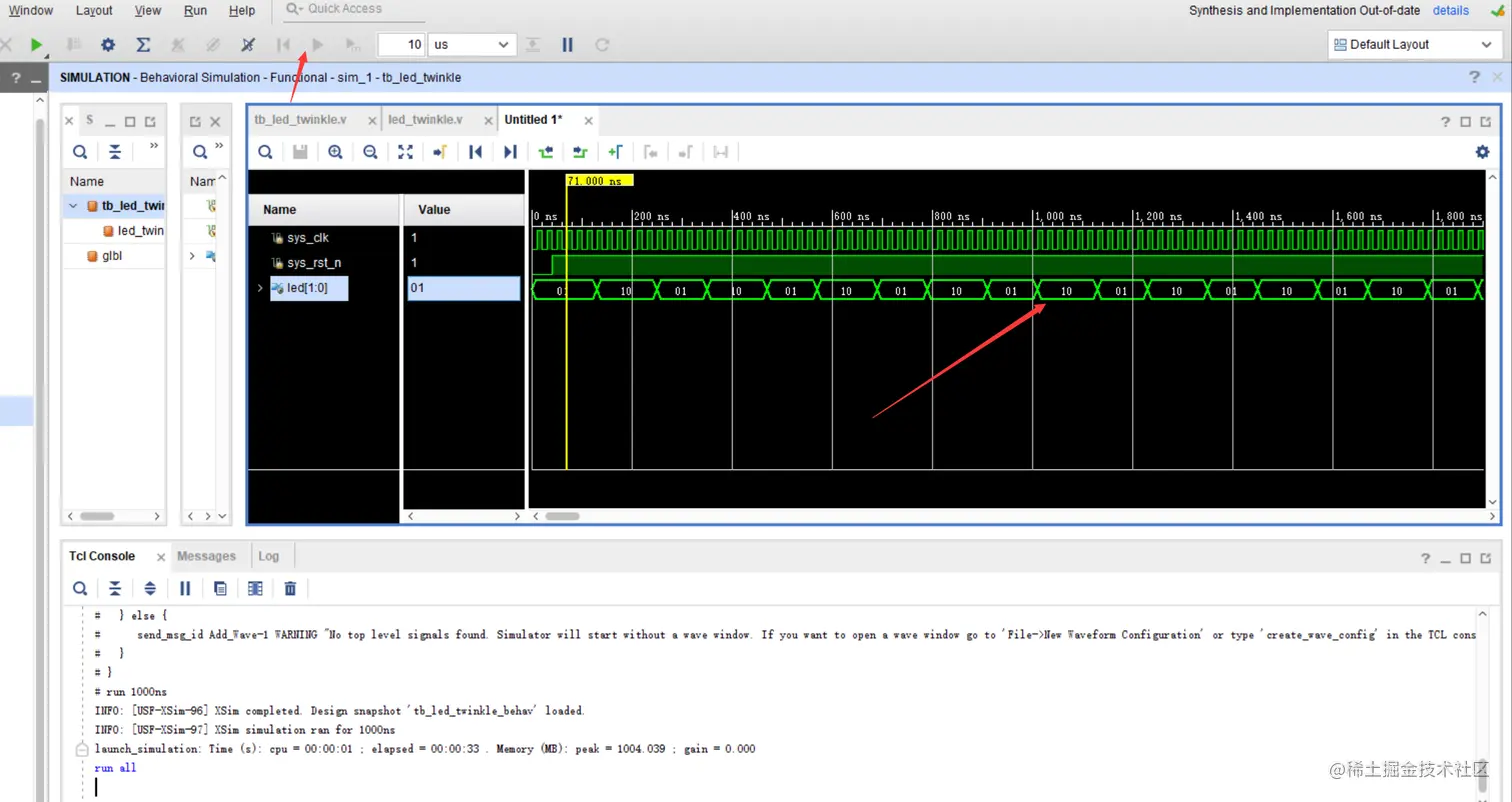Pause the Tcl Console output
Image resolution: width=1512 pixels, height=802 pixels.
(x=185, y=588)
